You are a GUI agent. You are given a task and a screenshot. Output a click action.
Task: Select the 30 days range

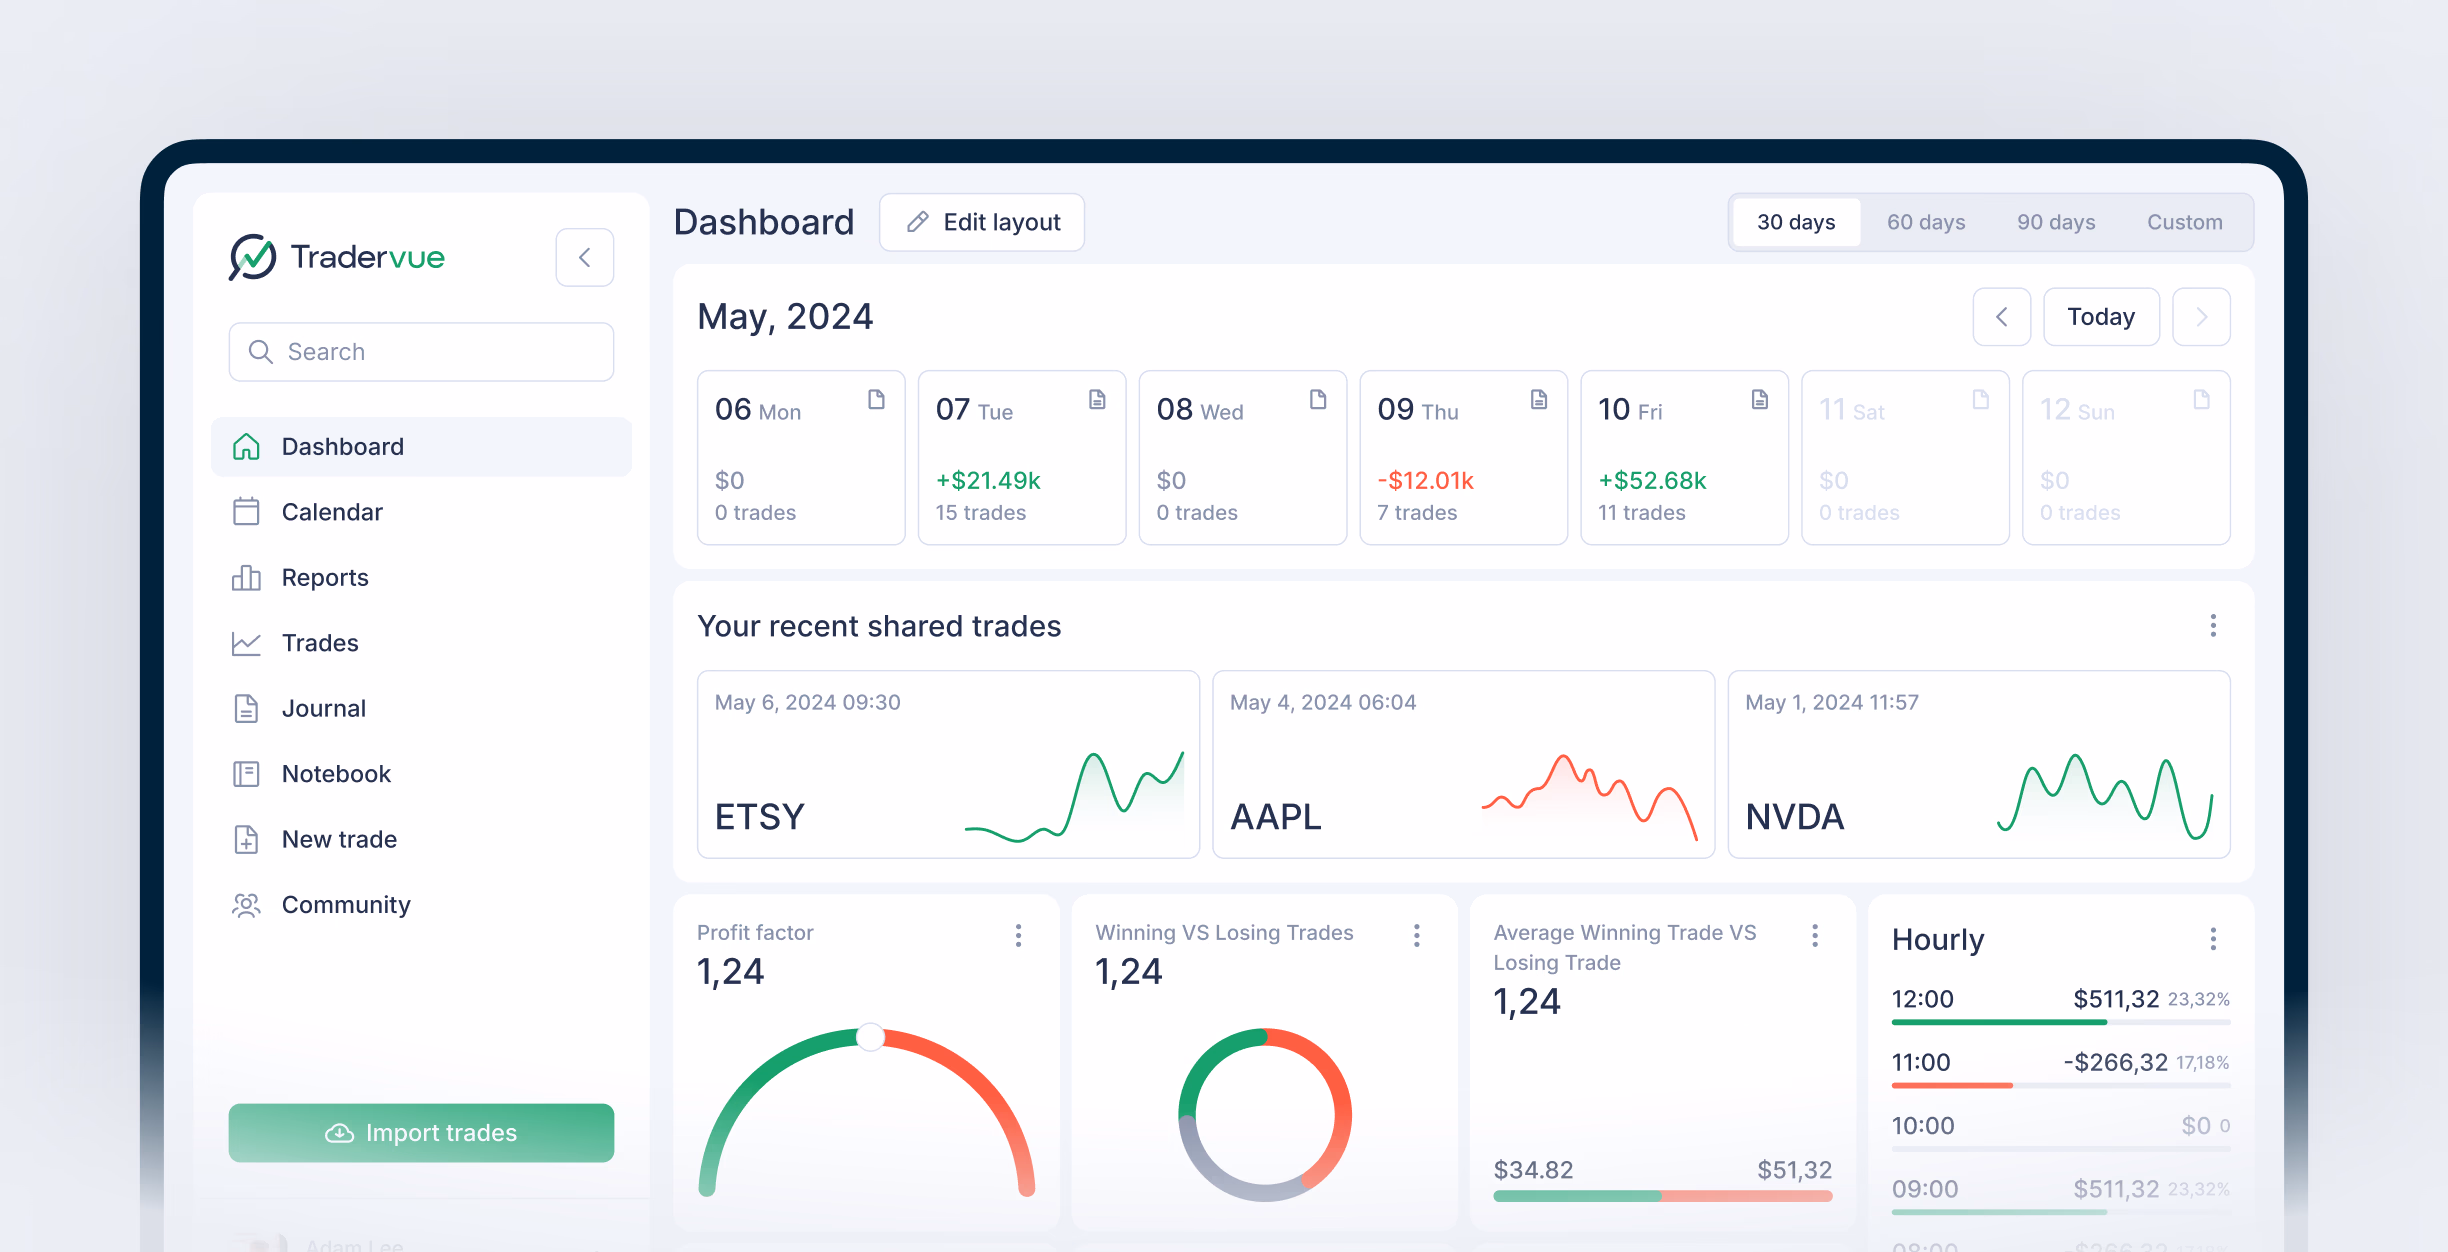(x=1796, y=222)
